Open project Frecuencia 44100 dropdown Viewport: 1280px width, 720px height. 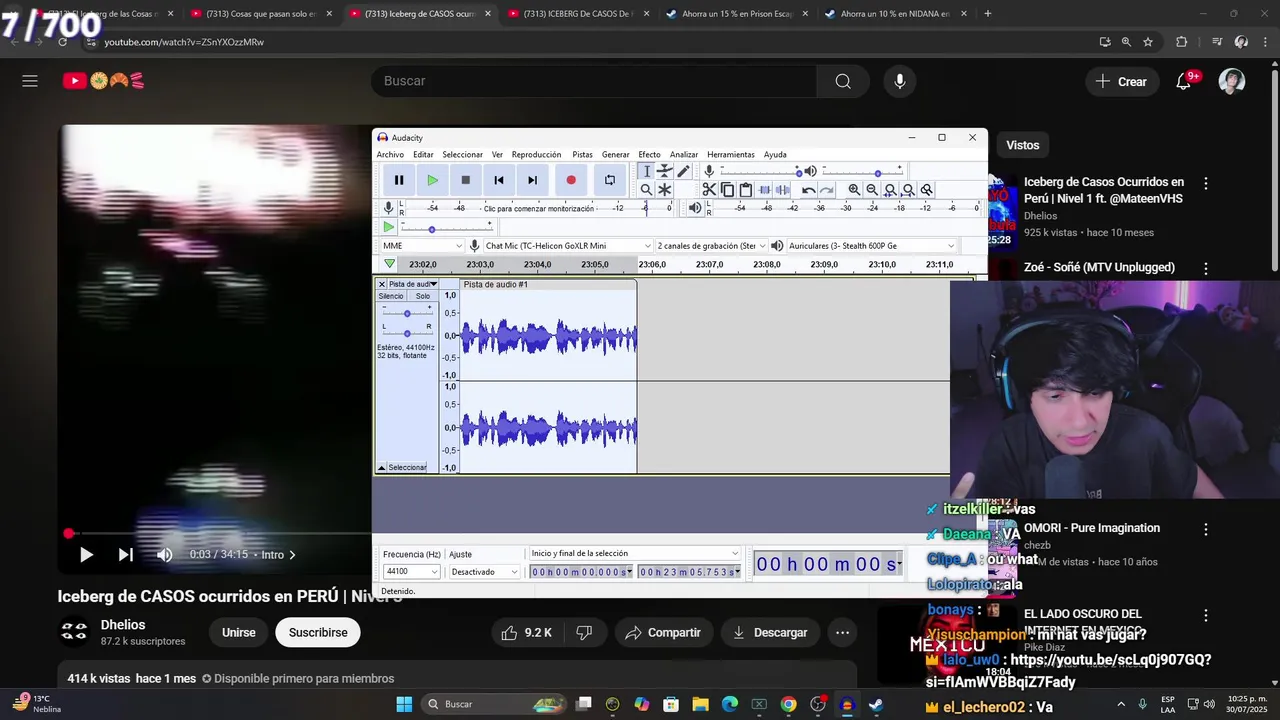point(411,572)
